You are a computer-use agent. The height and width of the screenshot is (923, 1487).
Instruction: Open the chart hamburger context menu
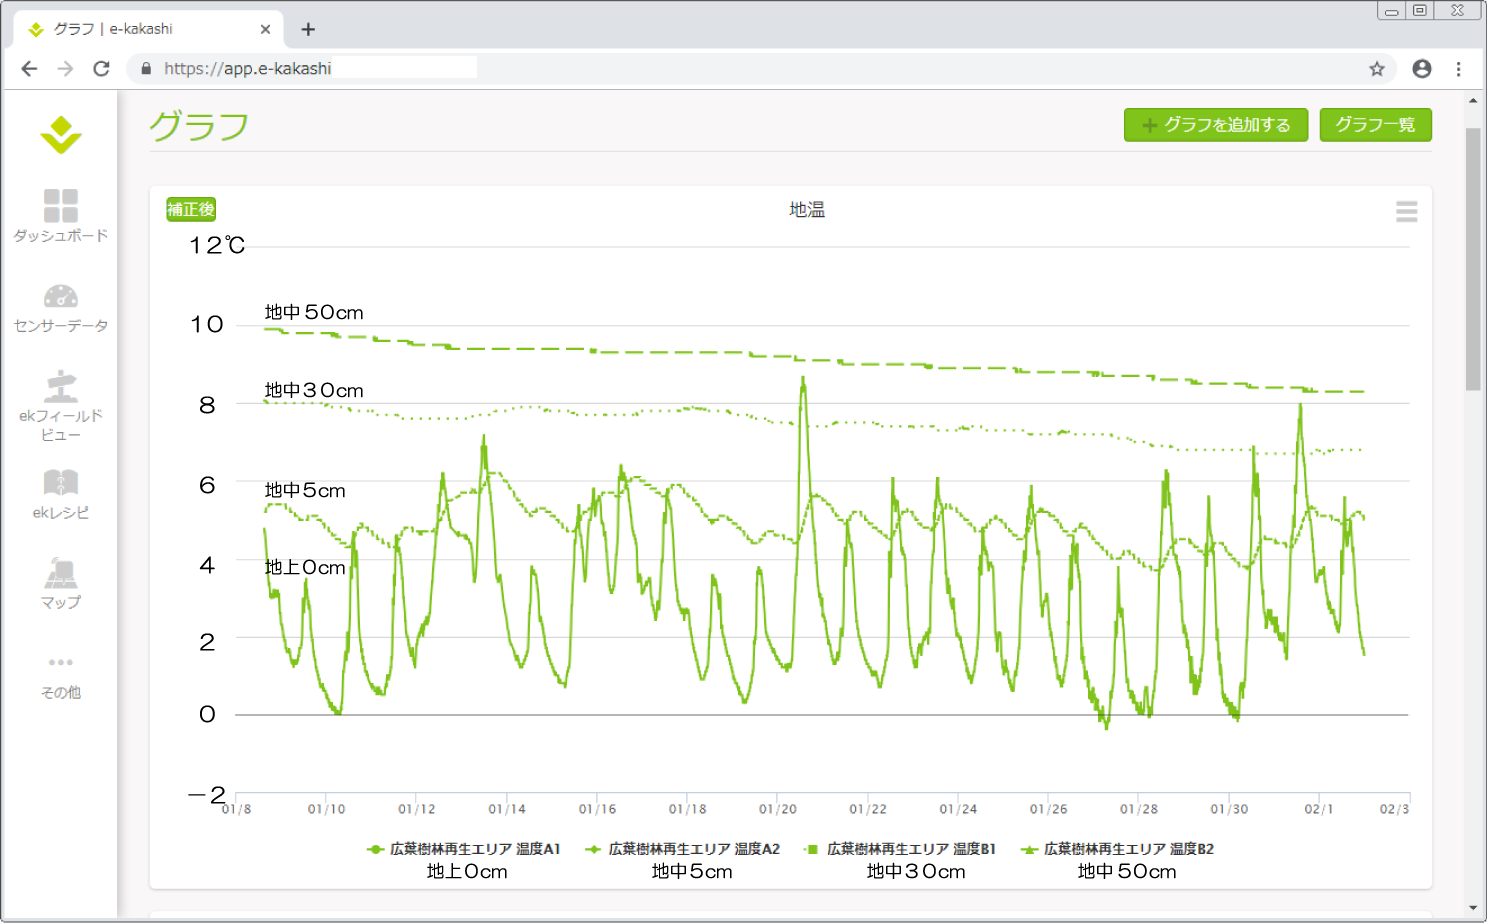(x=1406, y=211)
